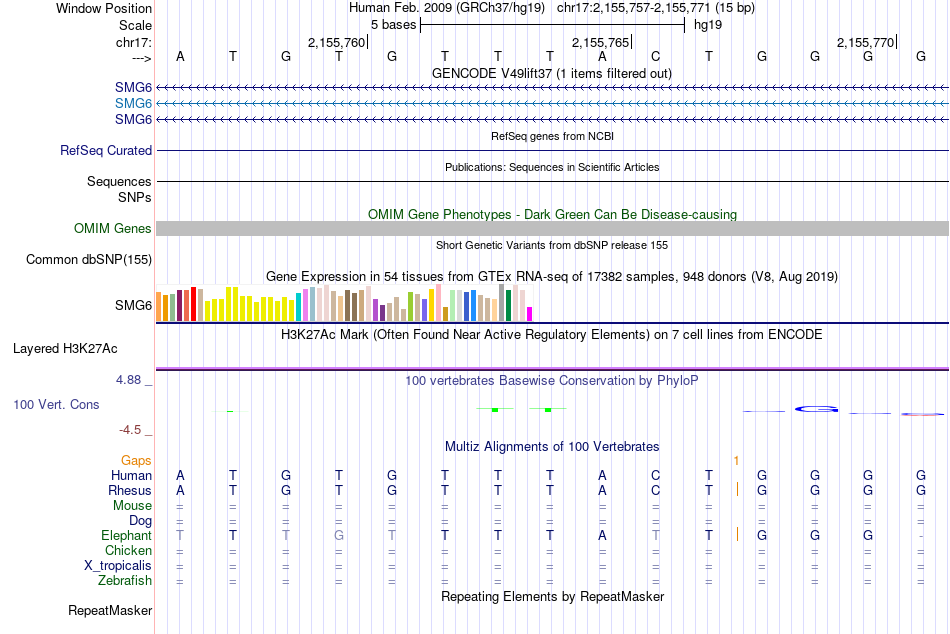This screenshot has height=634, width=950.
Task: Open the 'RefSeq genes from NCBI' track title
Action: tap(552, 136)
